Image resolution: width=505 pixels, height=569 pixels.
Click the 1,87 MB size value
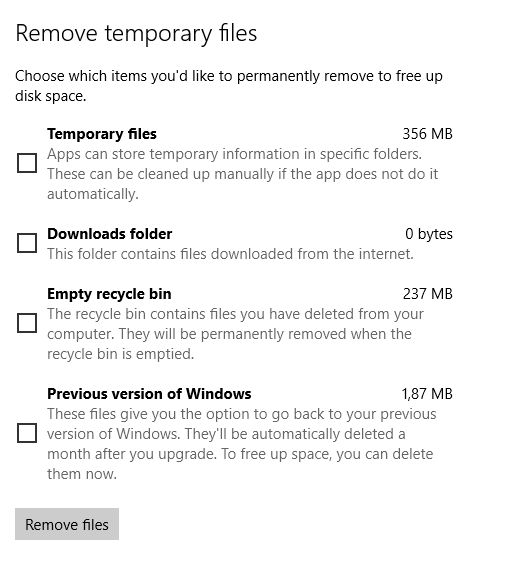click(x=427, y=394)
